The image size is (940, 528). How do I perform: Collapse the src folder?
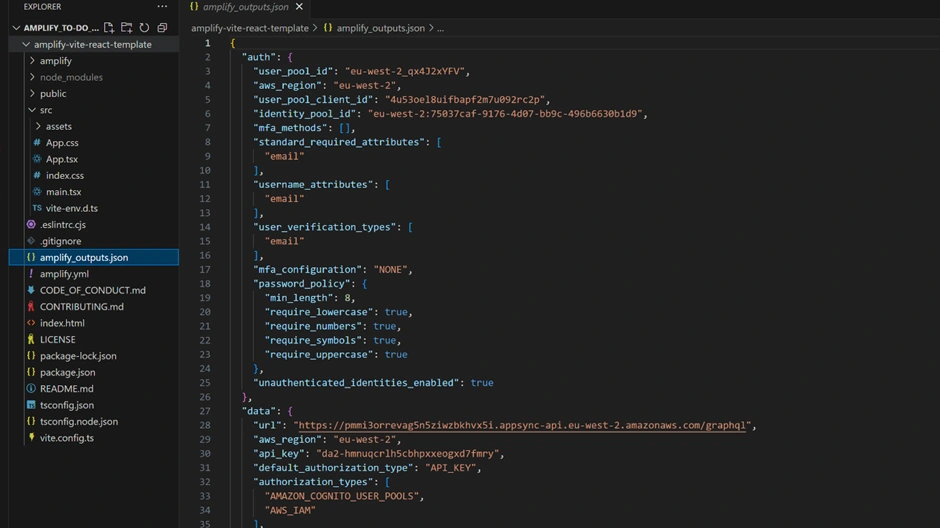[46, 110]
